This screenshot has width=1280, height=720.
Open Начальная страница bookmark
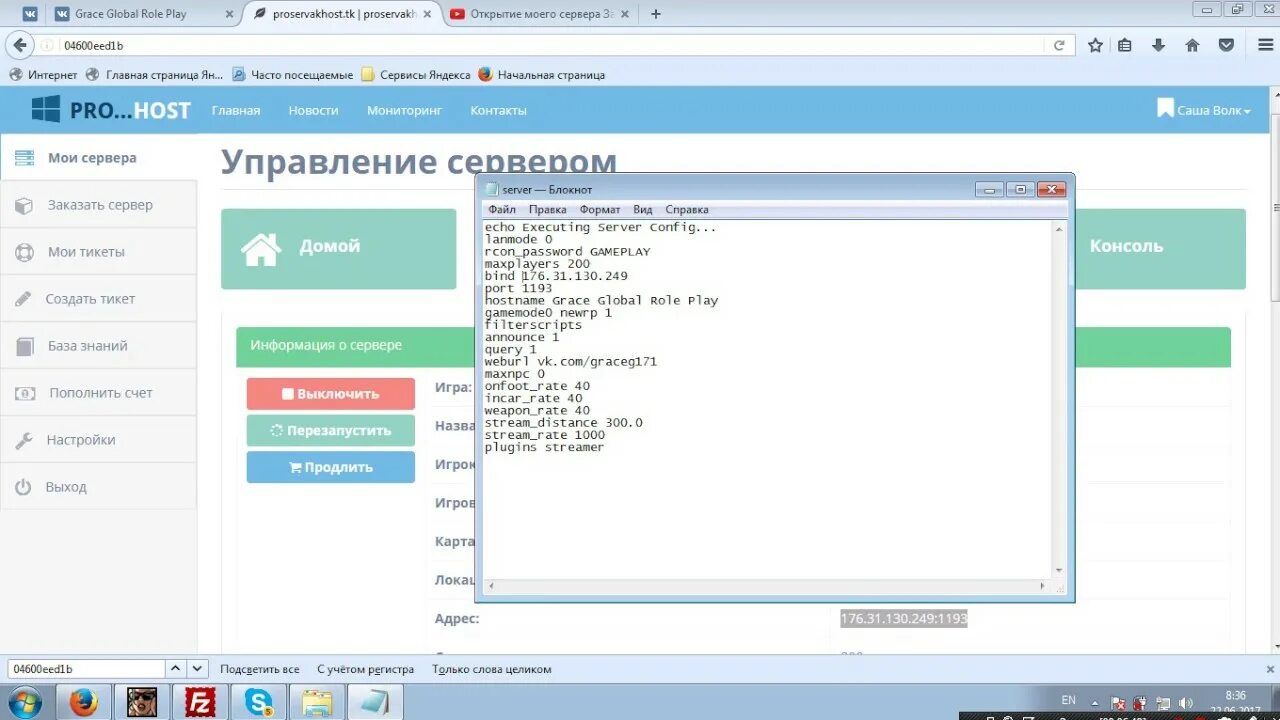click(x=541, y=75)
